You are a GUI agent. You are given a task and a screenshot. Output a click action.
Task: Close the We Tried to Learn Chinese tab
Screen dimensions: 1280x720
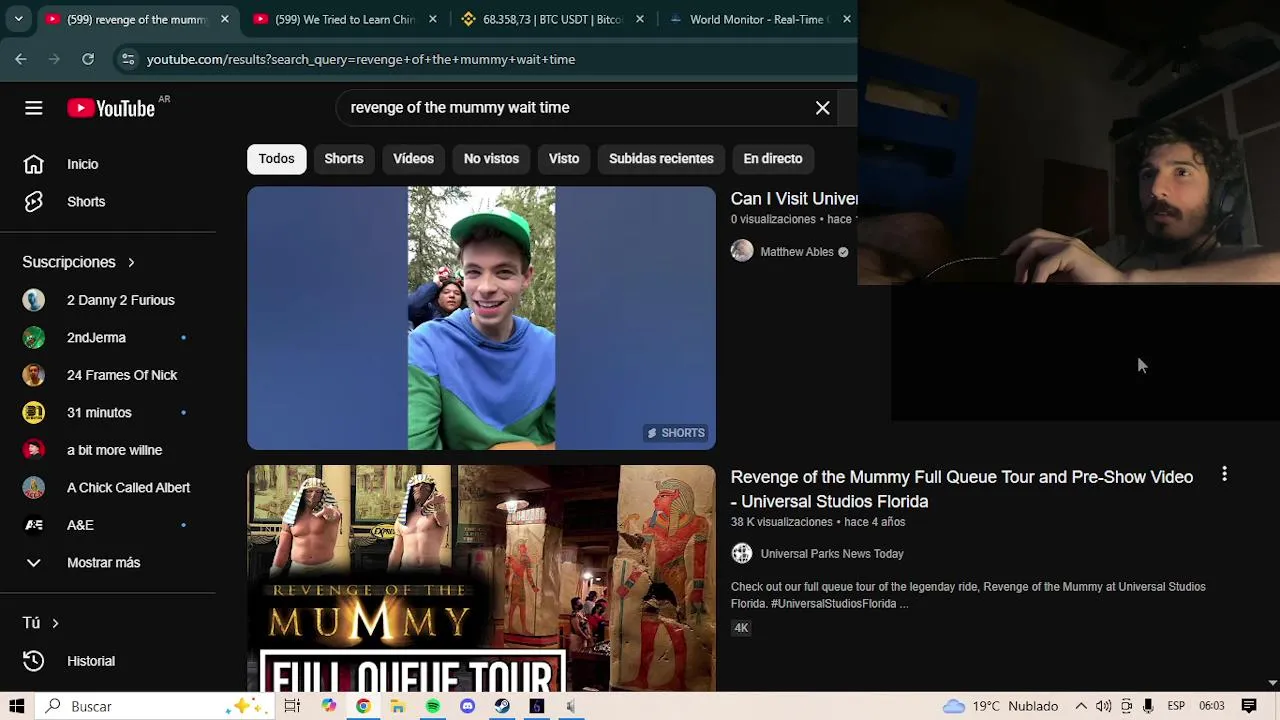click(x=432, y=19)
